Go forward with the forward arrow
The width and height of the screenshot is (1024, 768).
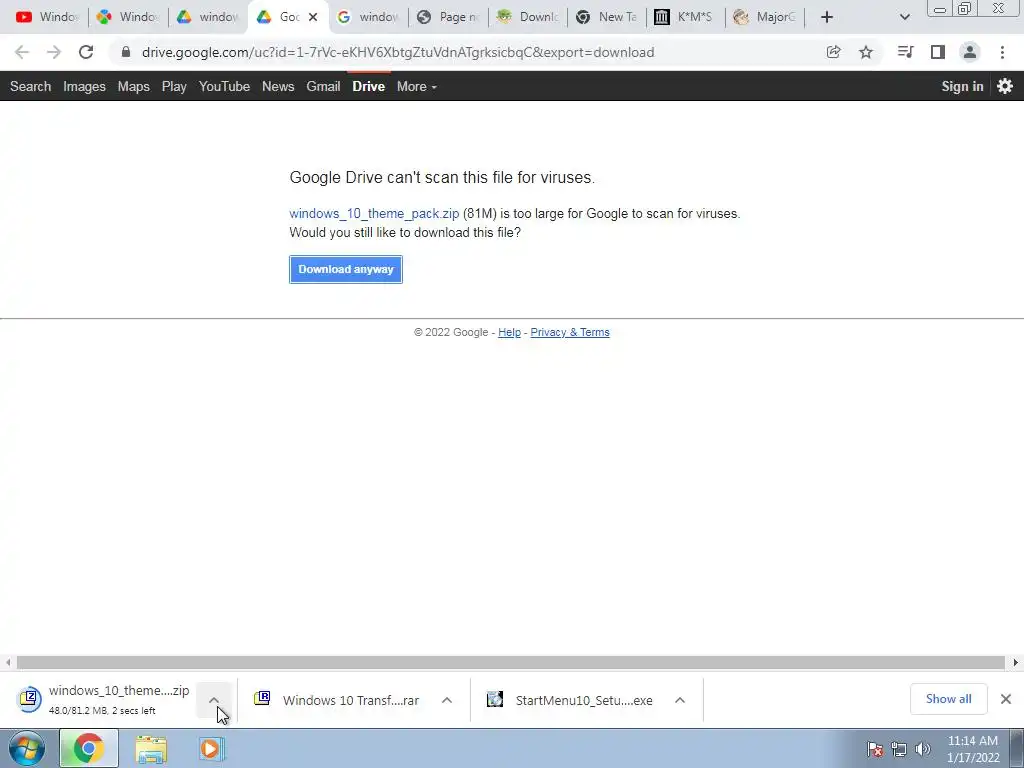(54, 52)
